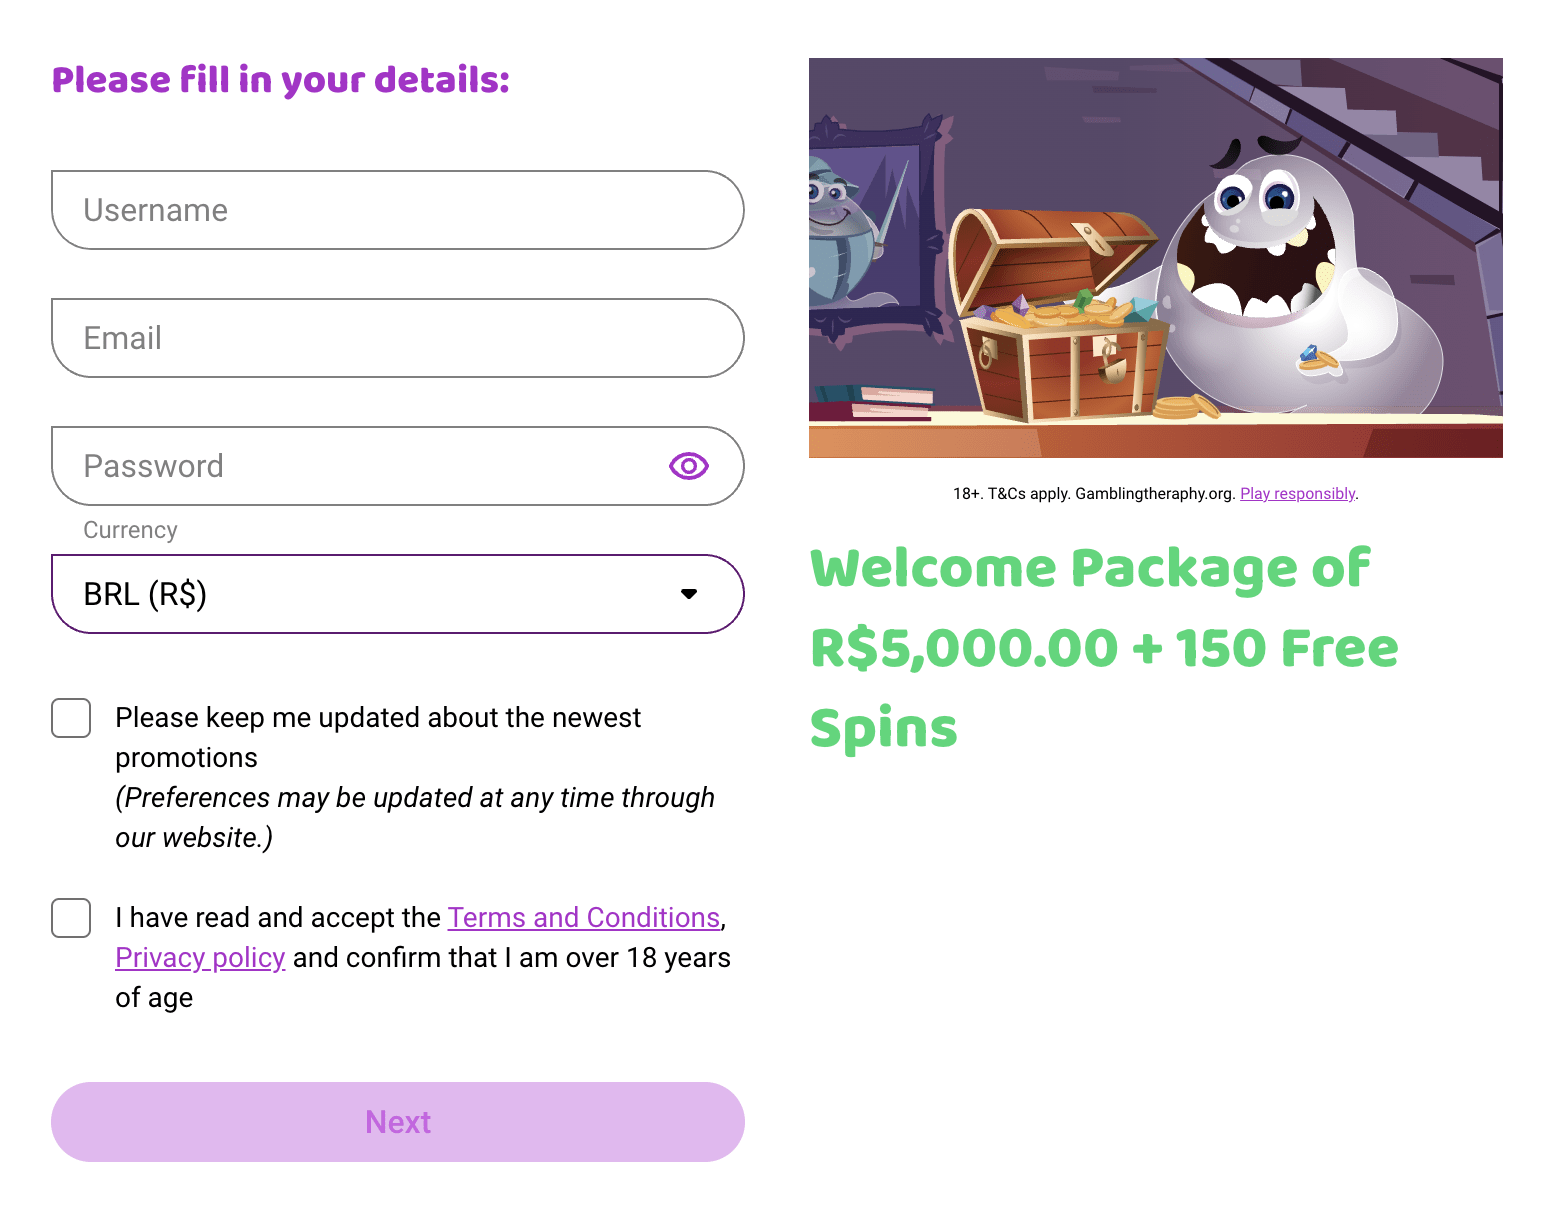Click the 'Please fill in your details' heading
This screenshot has height=1212, width=1560.
[x=280, y=80]
